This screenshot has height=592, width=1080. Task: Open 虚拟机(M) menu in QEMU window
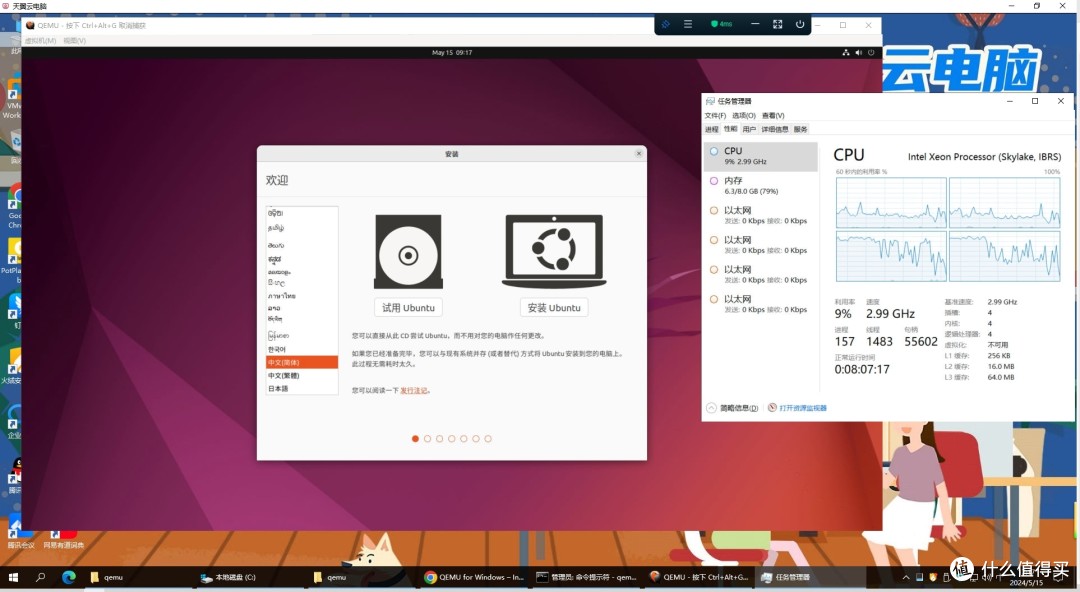pyautogui.click(x=40, y=41)
